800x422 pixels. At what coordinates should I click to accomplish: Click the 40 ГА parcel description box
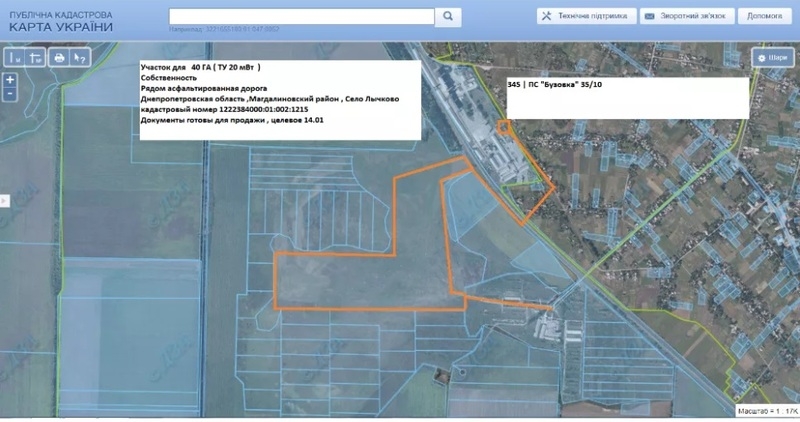click(279, 99)
